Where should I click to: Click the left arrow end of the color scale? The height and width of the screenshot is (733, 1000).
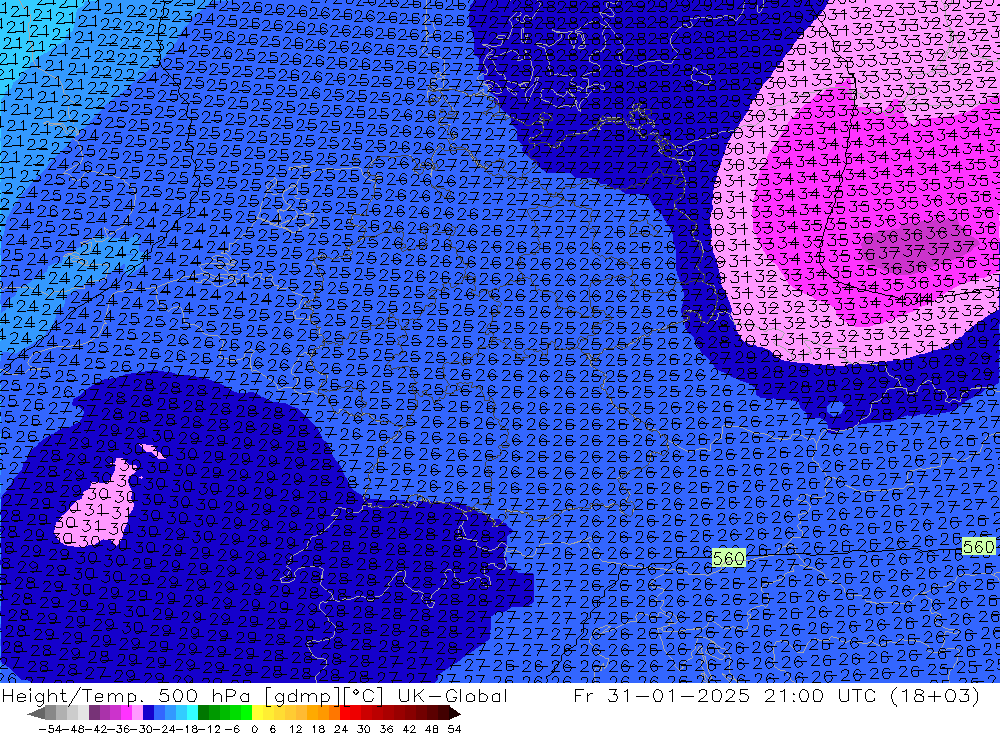[x=36, y=714]
